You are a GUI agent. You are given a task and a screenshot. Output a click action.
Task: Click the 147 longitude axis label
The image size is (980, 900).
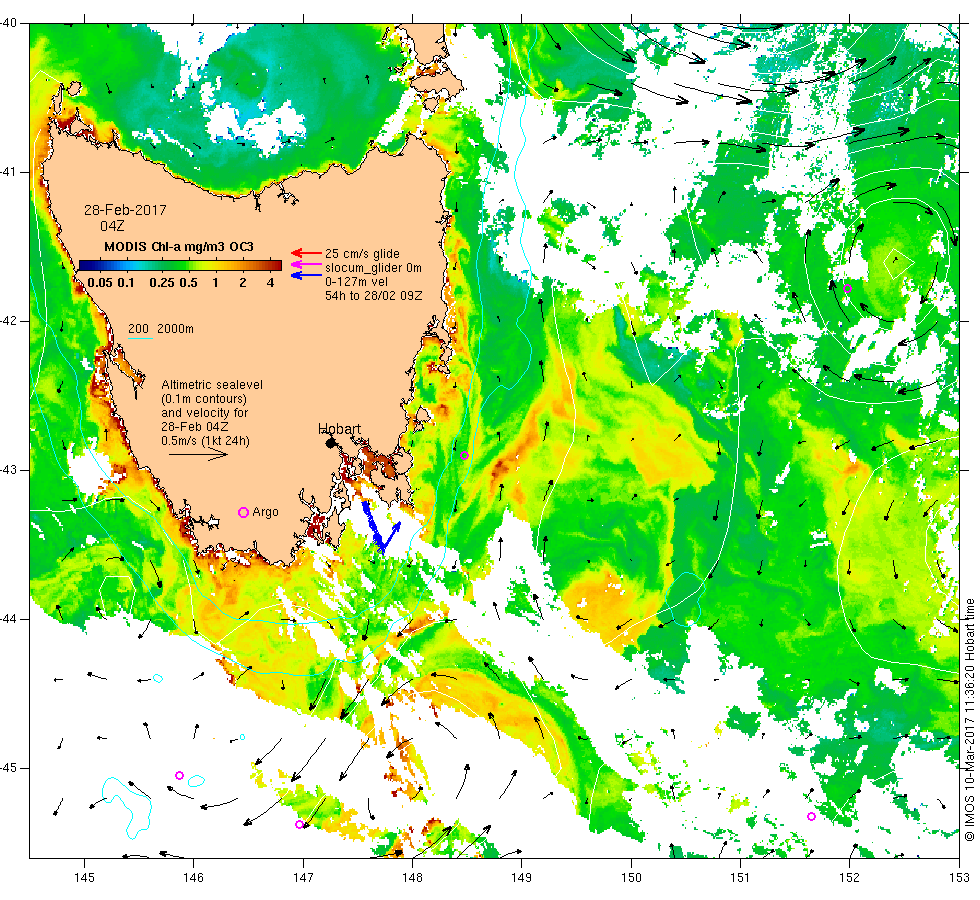[303, 878]
